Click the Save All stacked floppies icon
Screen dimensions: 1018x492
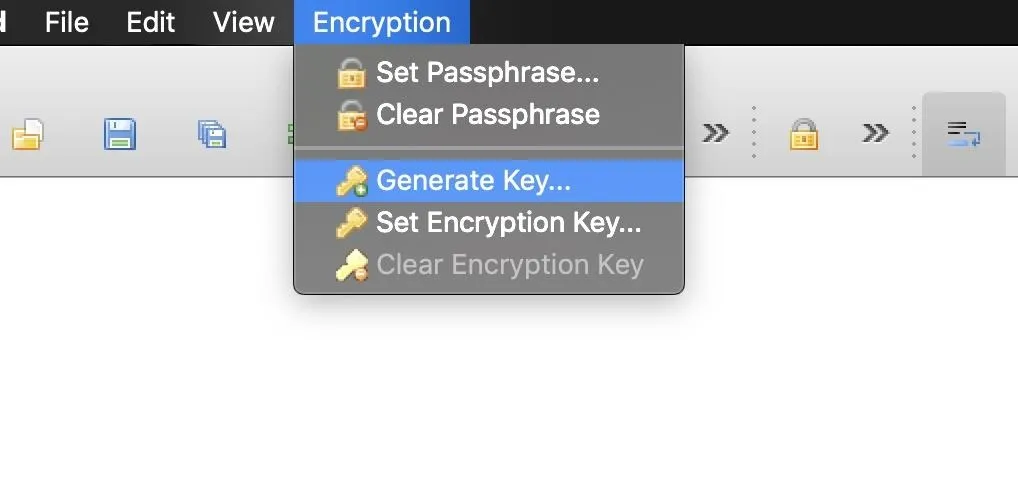click(x=212, y=134)
